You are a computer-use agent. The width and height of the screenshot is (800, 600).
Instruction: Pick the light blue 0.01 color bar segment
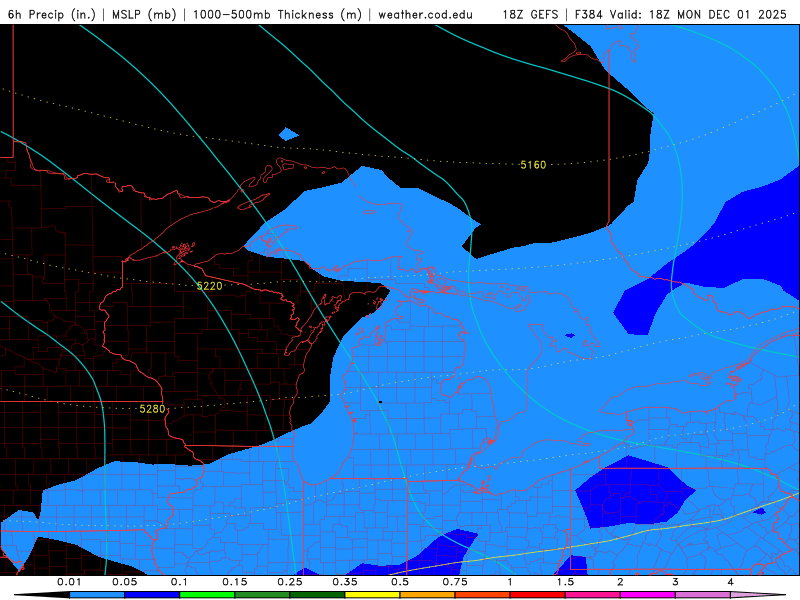[x=97, y=595]
